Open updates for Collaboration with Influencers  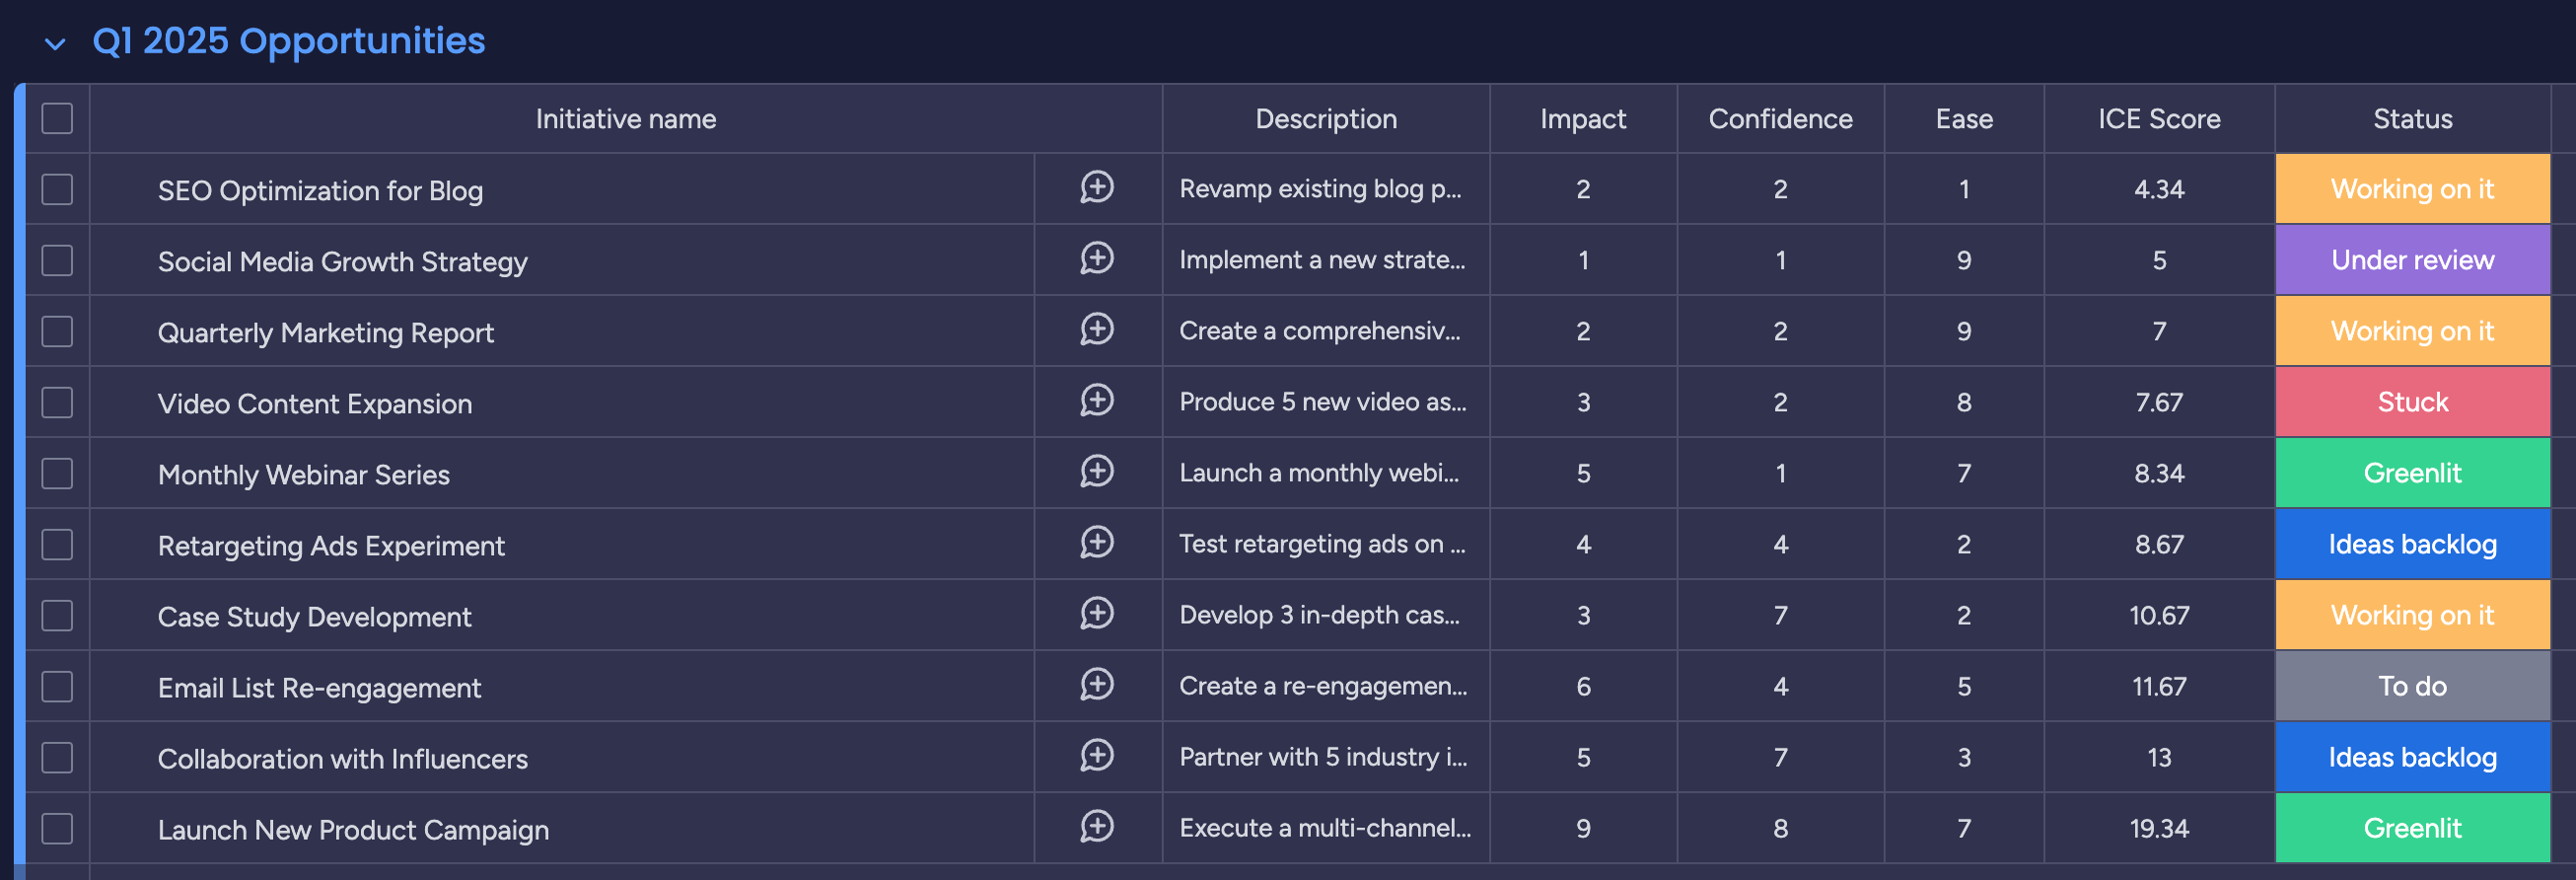click(1097, 755)
